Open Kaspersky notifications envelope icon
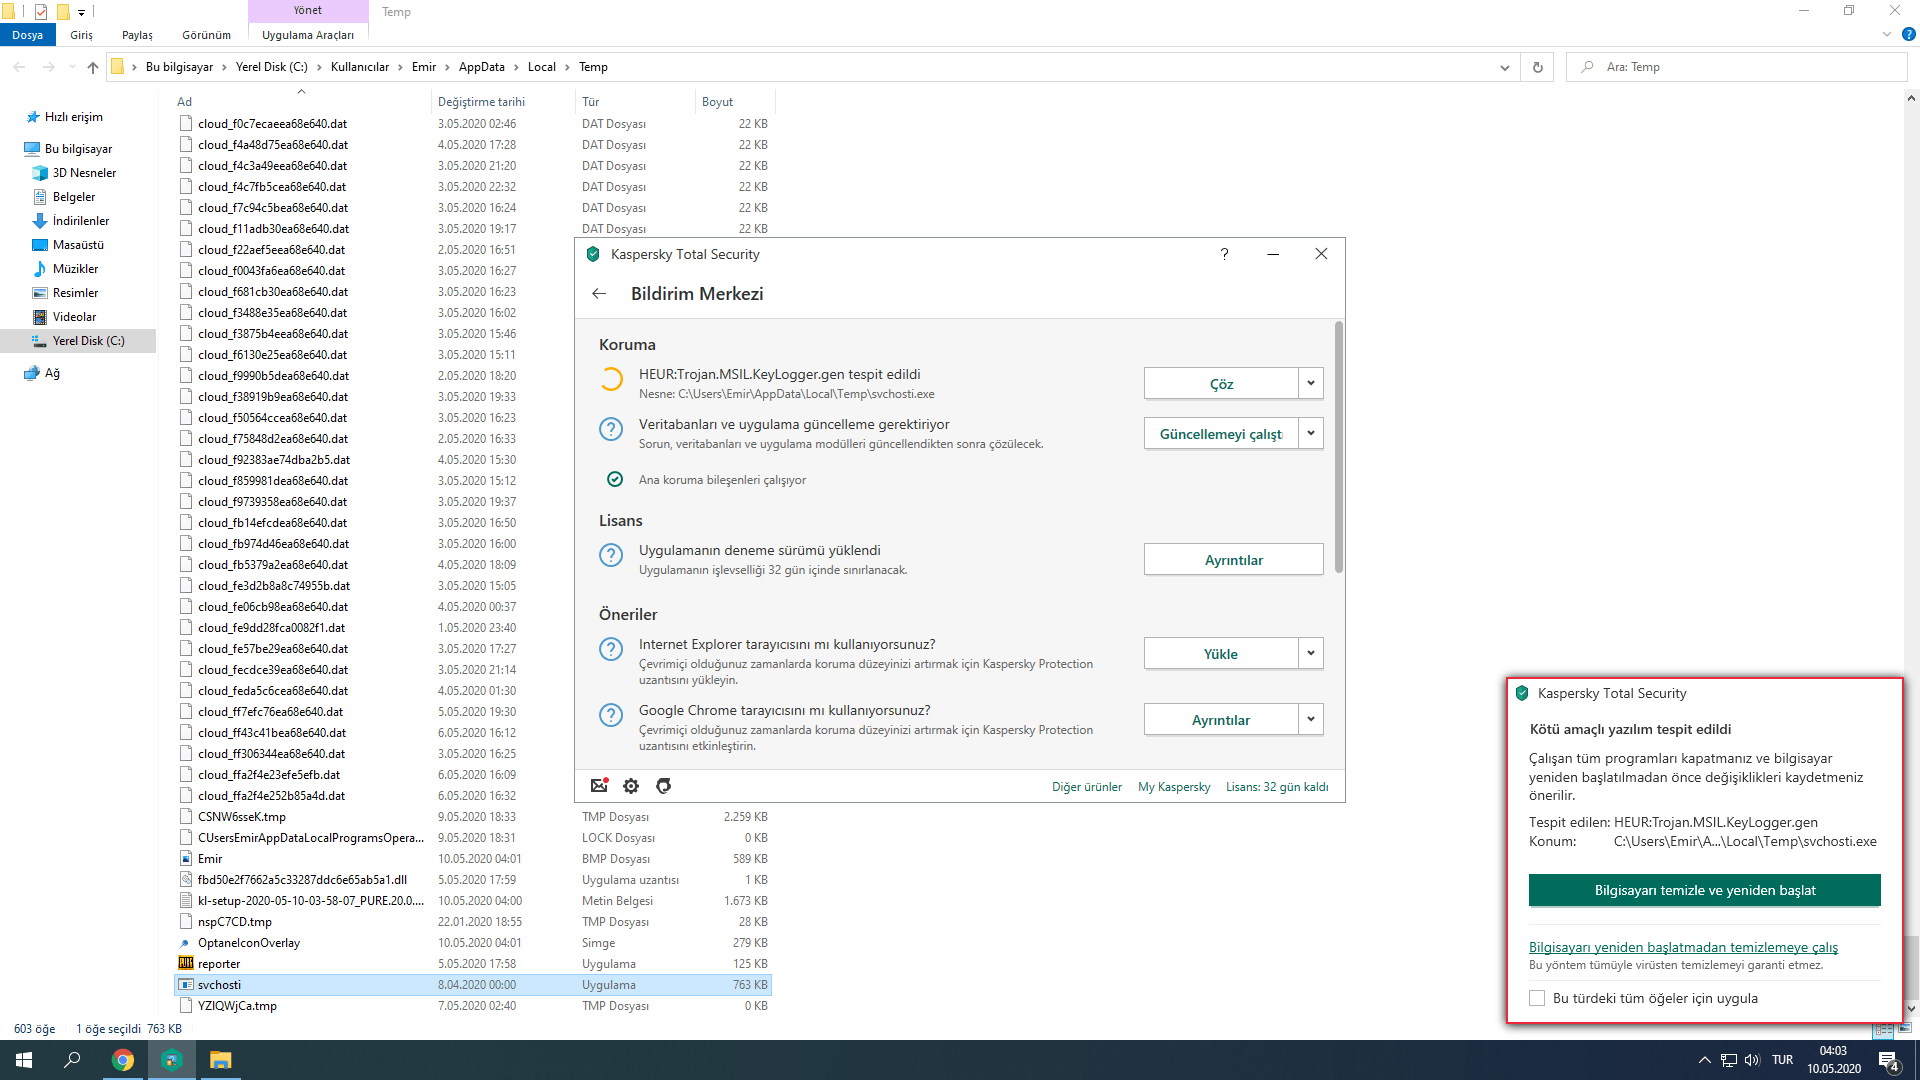Image resolution: width=1920 pixels, height=1080 pixels. coord(599,786)
